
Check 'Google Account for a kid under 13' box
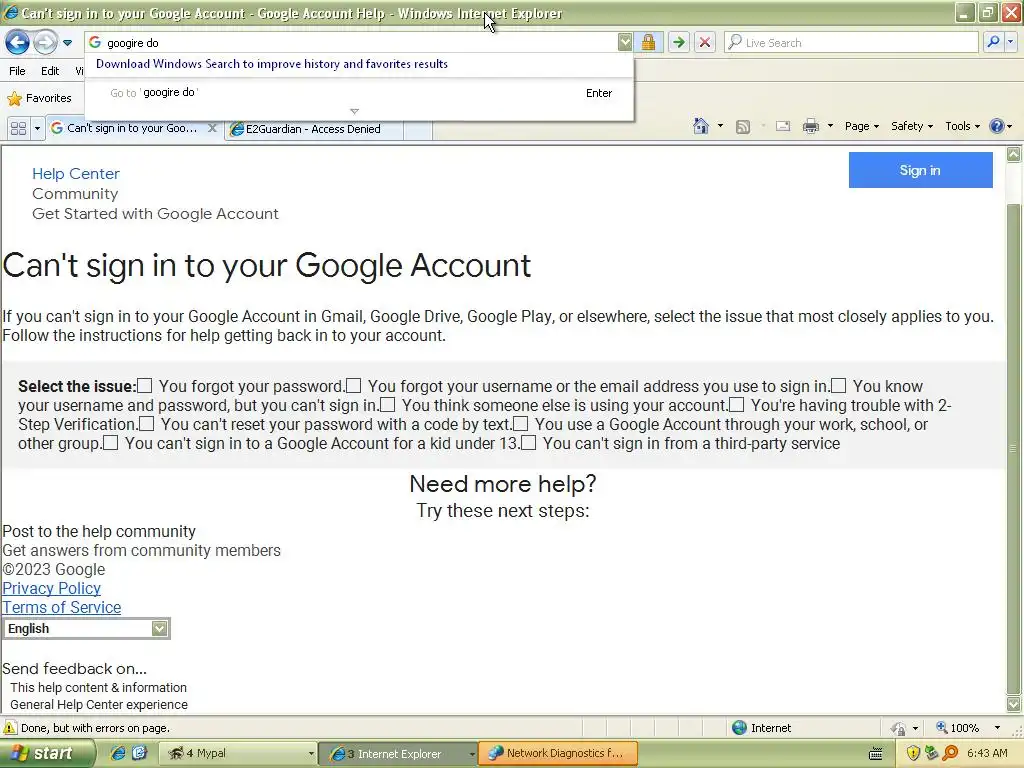(111, 443)
